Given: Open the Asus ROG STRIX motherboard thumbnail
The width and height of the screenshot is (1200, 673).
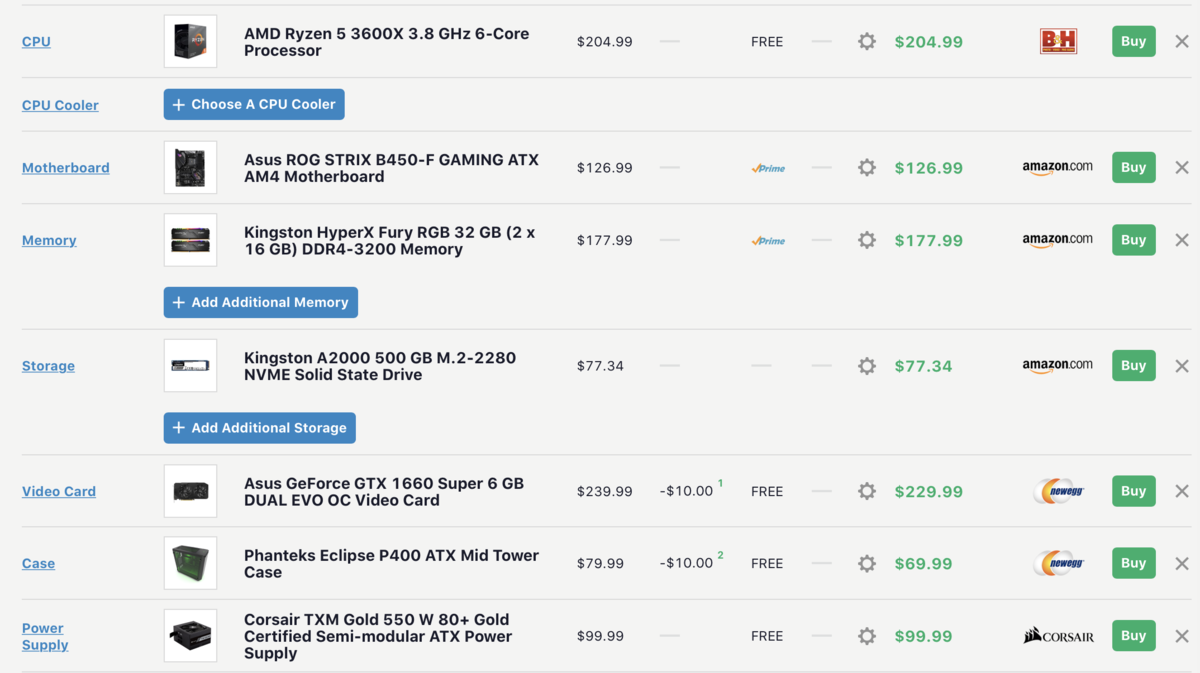Looking at the screenshot, I should pos(190,168).
